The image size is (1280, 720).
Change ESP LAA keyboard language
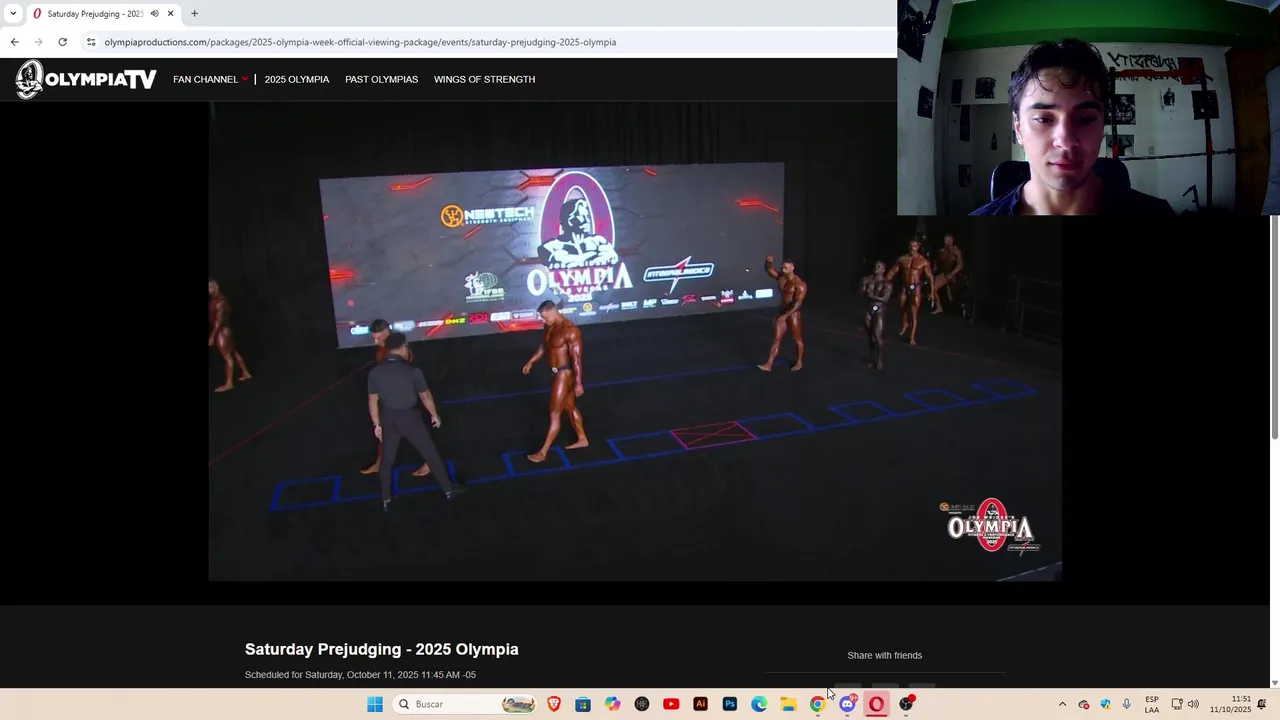[1152, 704]
